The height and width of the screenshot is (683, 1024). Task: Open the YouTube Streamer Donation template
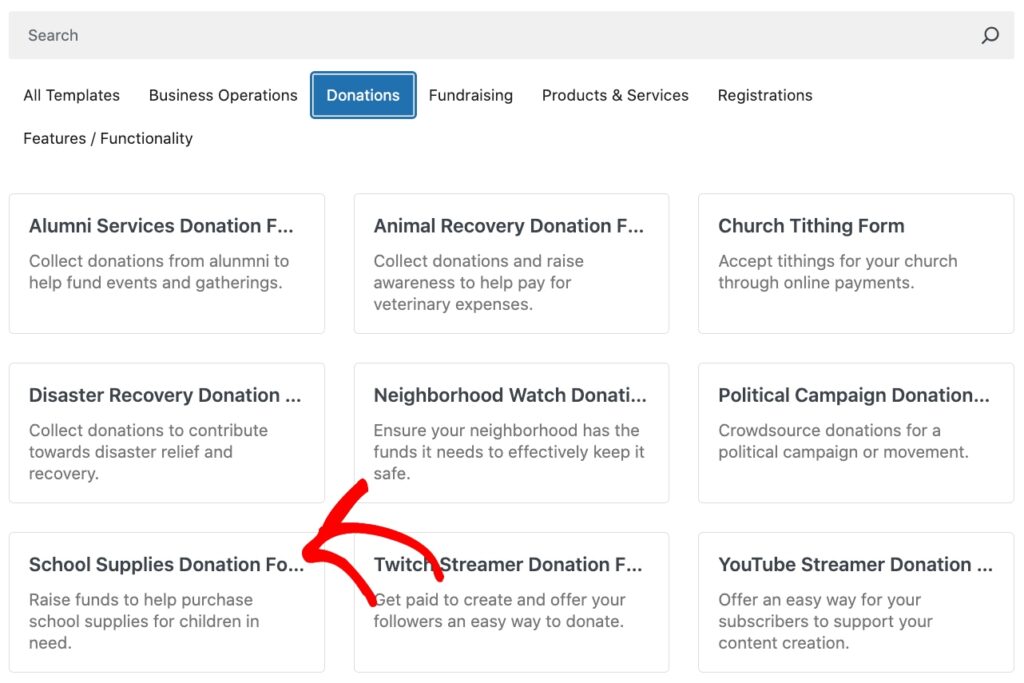855,601
